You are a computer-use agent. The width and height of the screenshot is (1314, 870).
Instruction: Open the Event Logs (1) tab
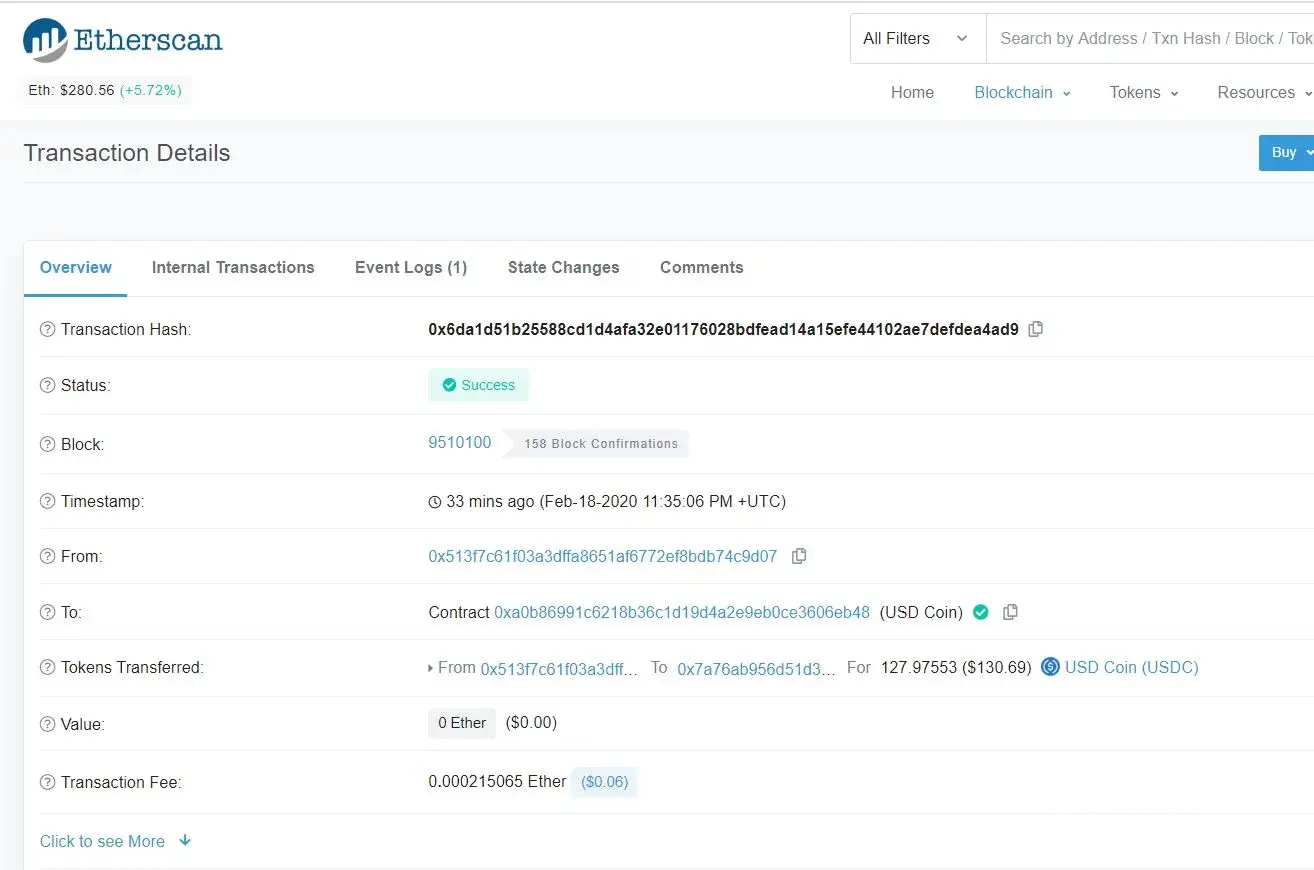click(x=411, y=267)
